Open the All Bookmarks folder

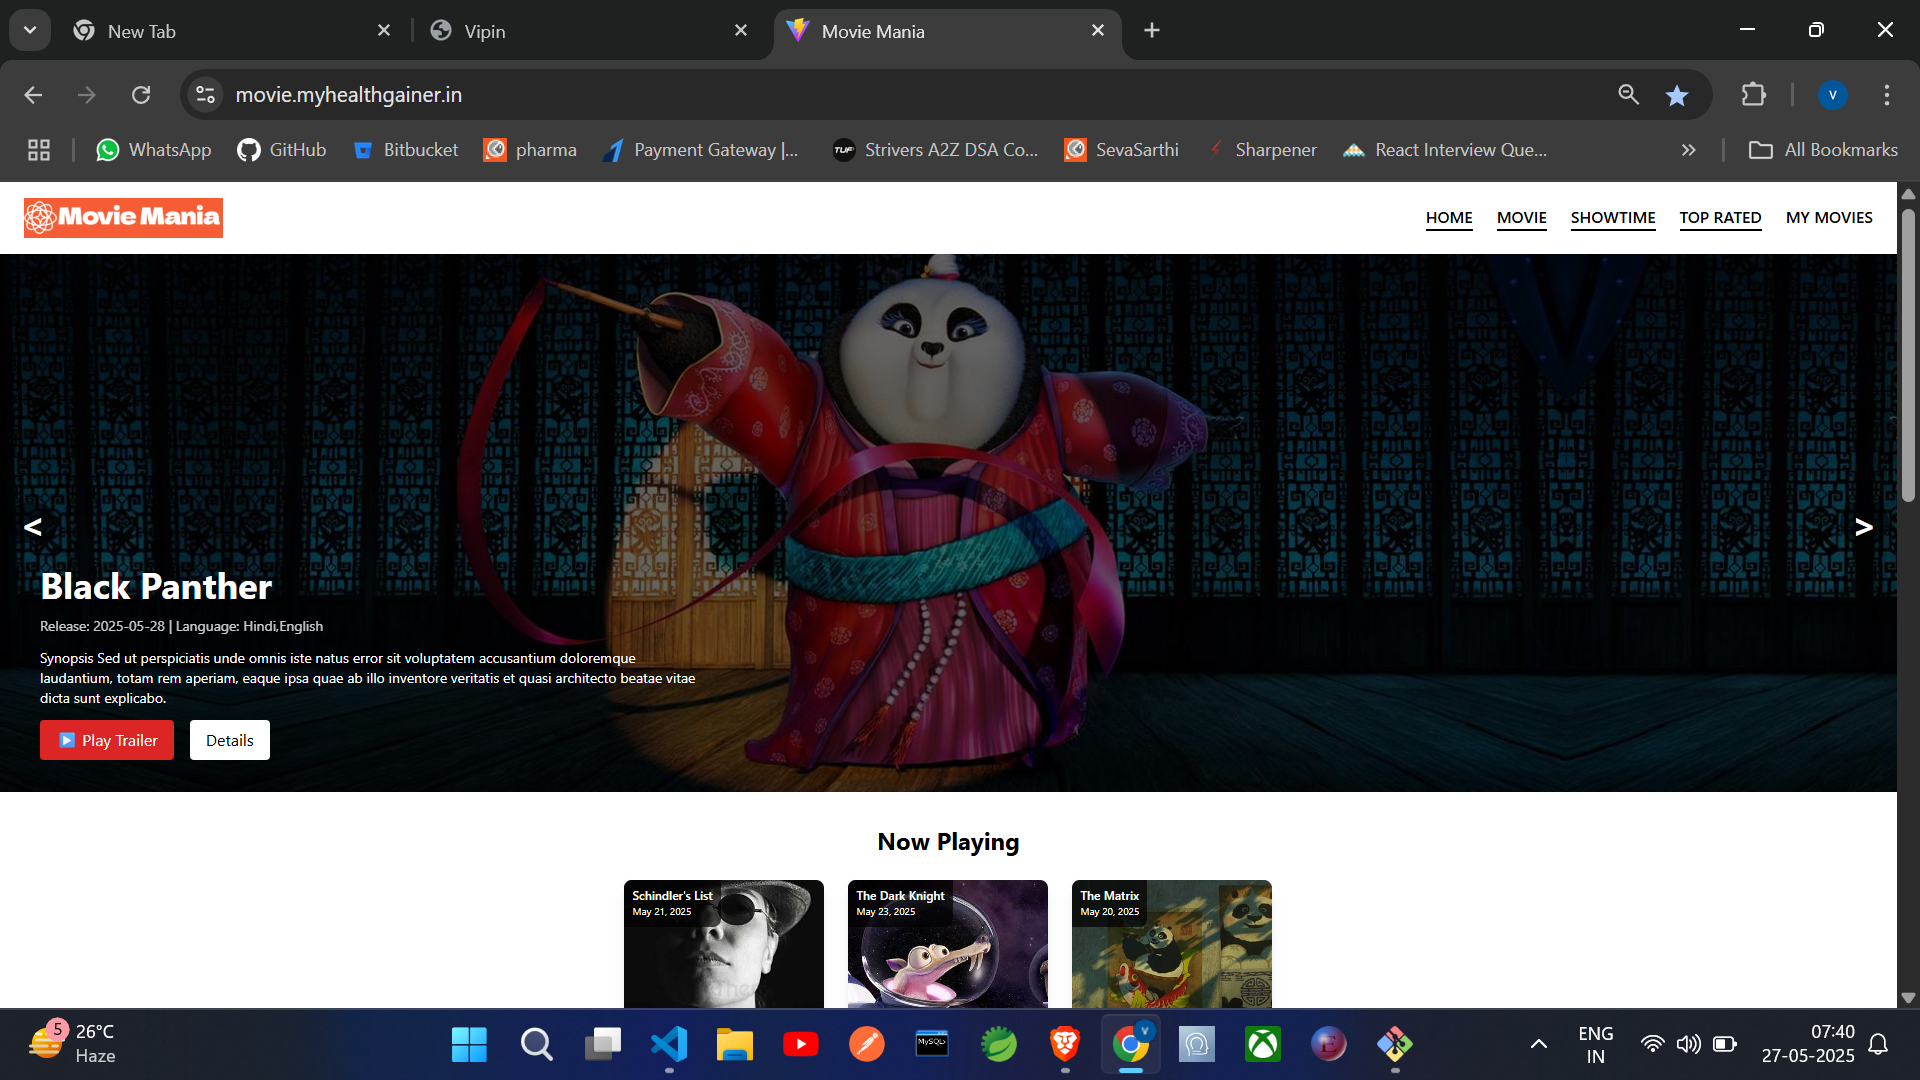[x=1823, y=150]
